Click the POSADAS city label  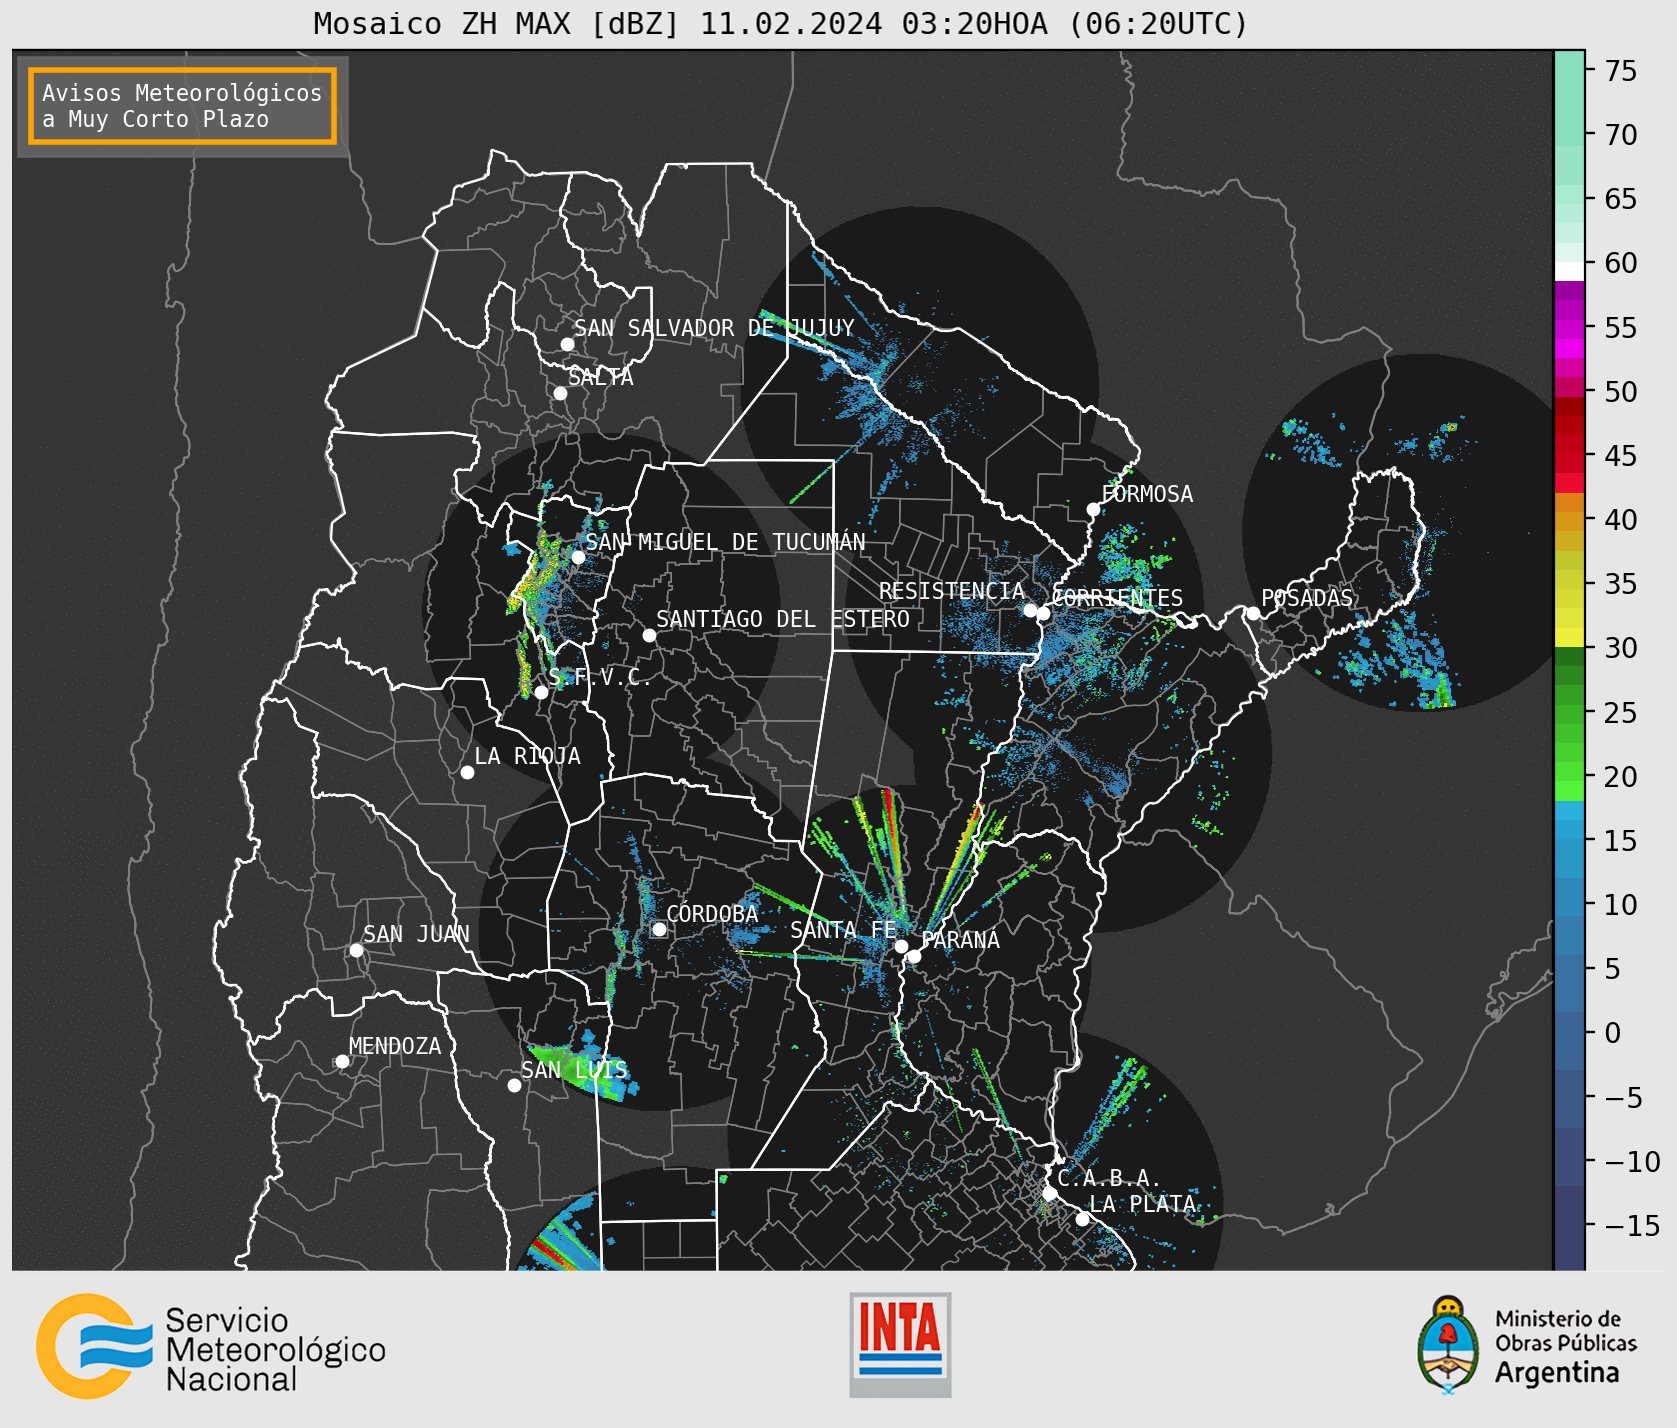click(1307, 598)
